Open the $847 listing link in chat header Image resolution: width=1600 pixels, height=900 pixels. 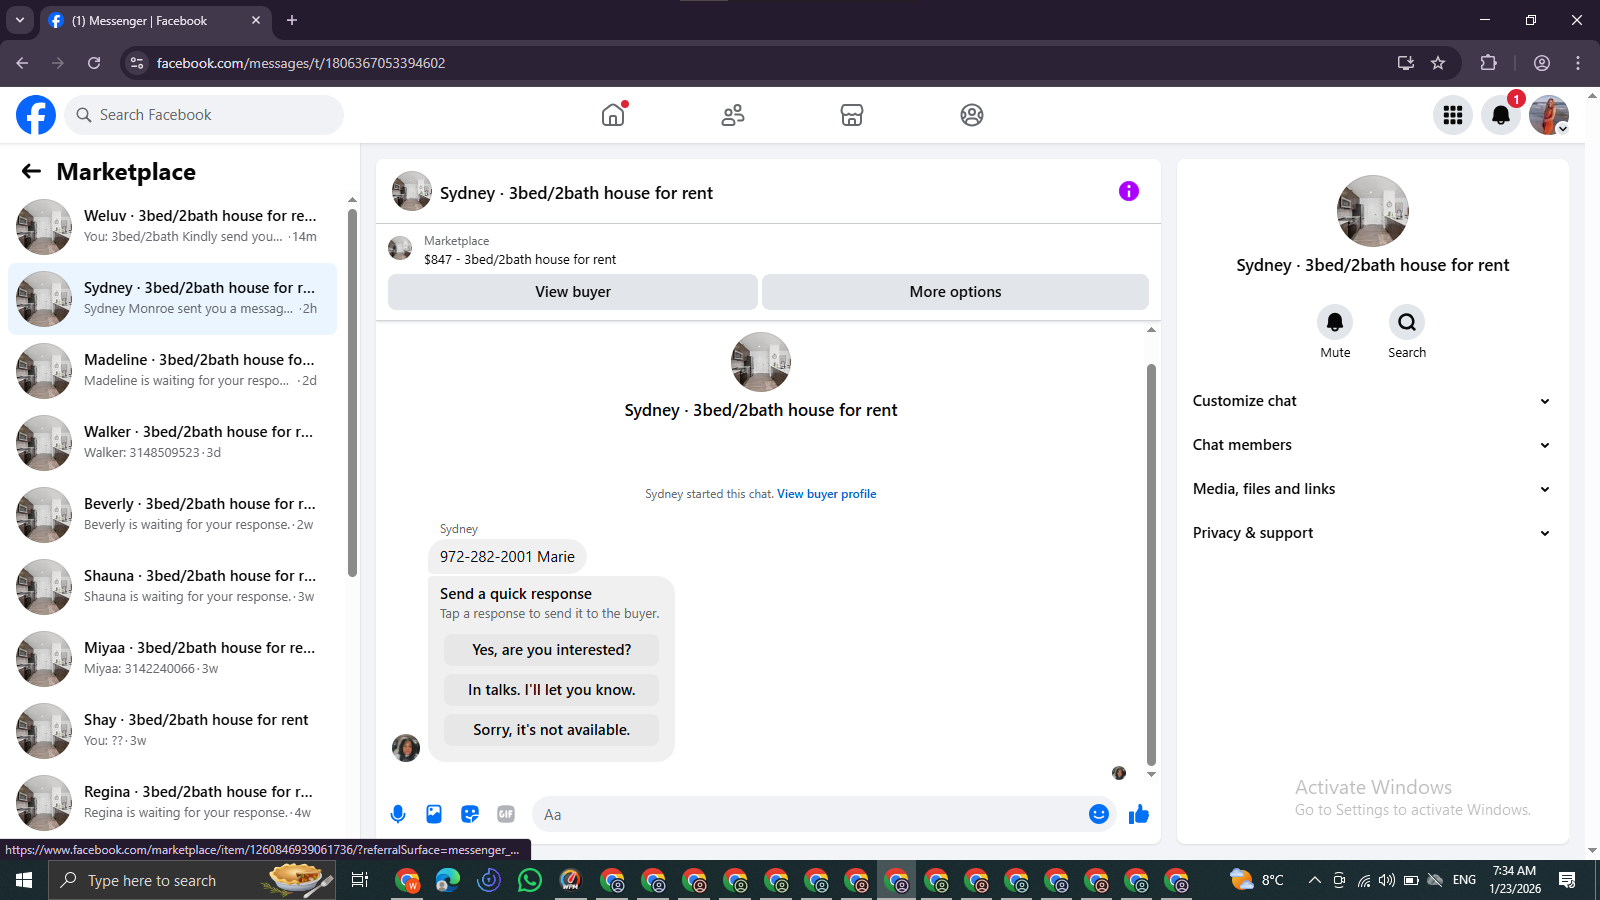pos(520,259)
